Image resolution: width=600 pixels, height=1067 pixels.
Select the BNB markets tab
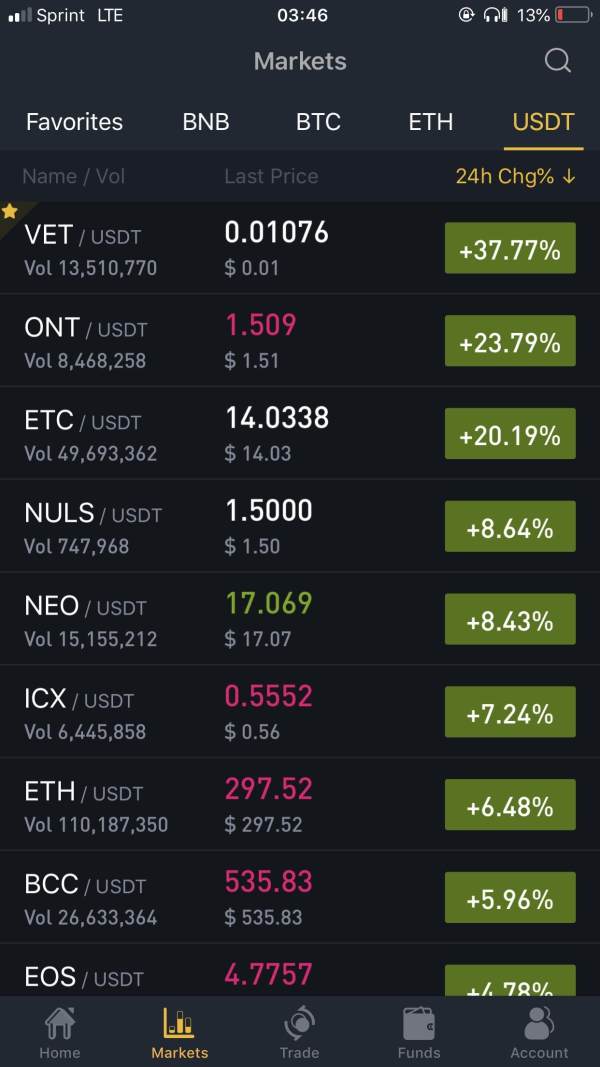tap(206, 122)
